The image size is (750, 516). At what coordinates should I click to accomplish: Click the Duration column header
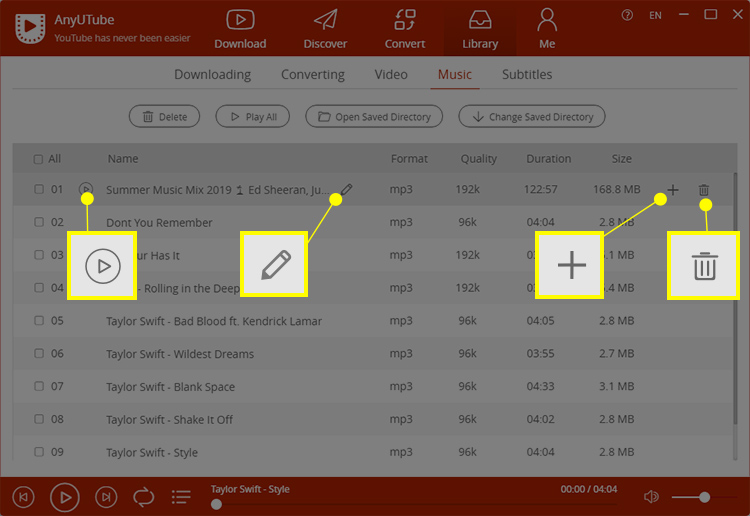pos(549,159)
